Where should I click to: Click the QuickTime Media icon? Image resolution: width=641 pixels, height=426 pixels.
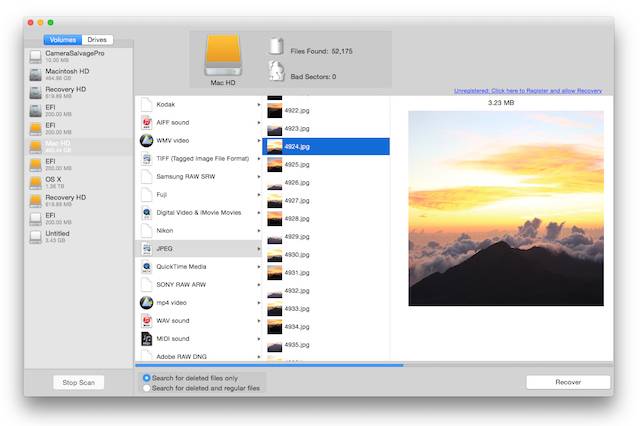(146, 267)
